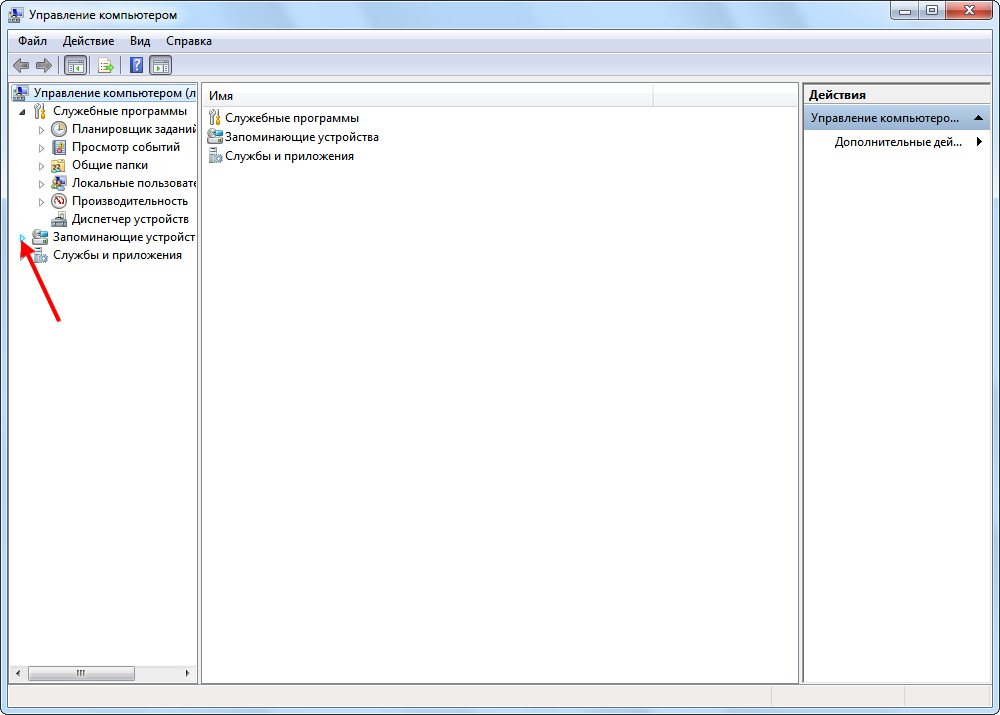Collapse the Служебные программы tree node
This screenshot has height=715, width=1000.
pos(22,112)
